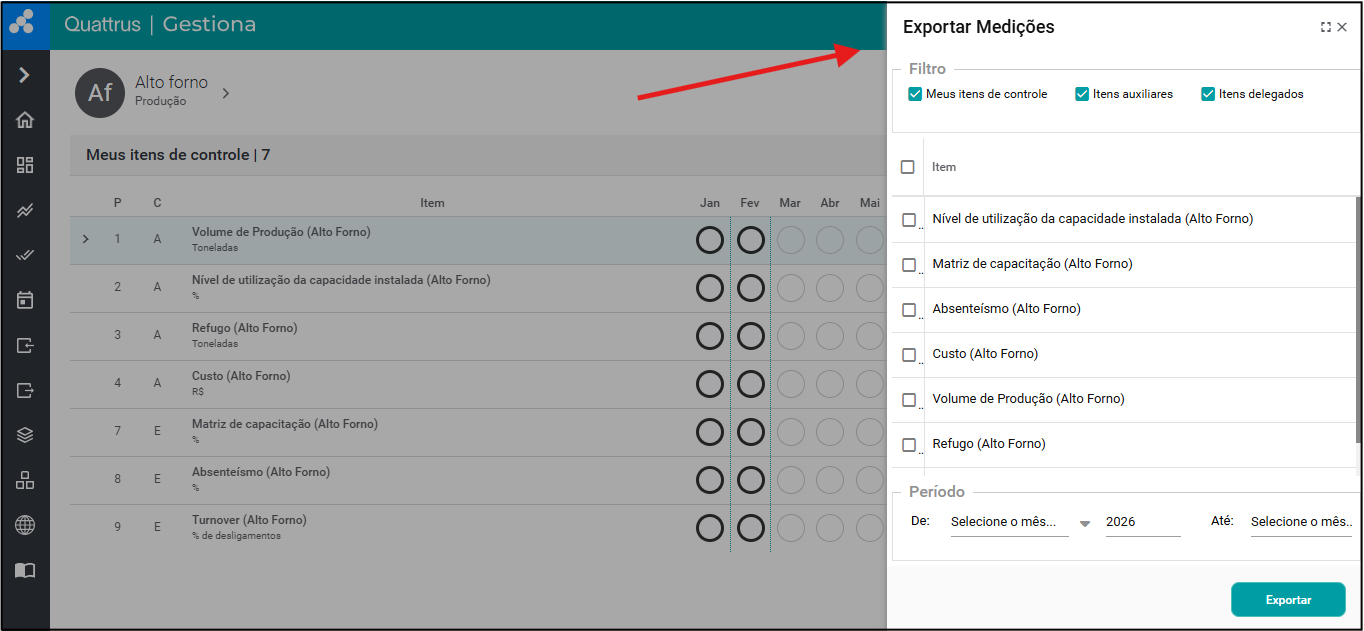Click the open book sidebar icon
Viewport: 1364px width, 631px height.
(25, 570)
